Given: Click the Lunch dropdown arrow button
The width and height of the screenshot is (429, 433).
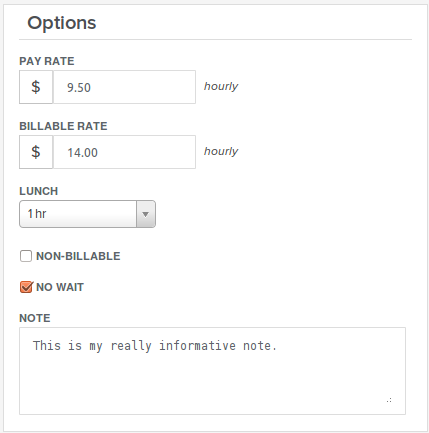Looking at the screenshot, I should coord(146,214).
